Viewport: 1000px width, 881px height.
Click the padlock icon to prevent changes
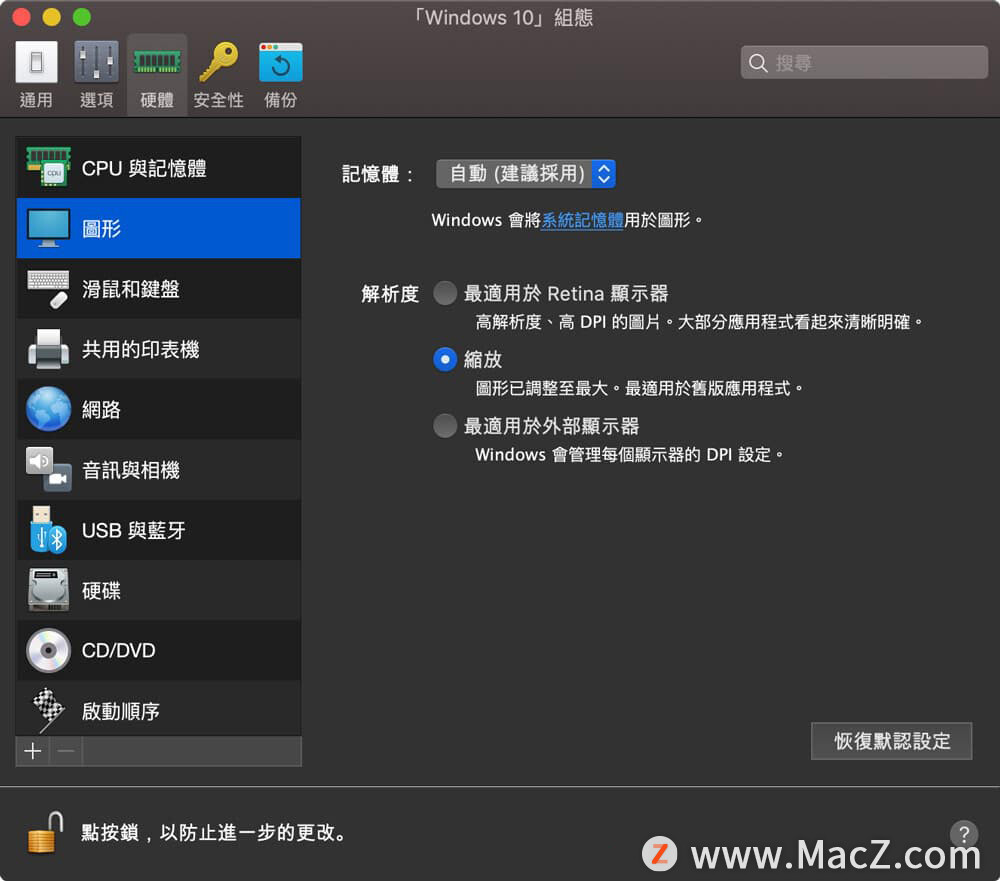click(45, 833)
